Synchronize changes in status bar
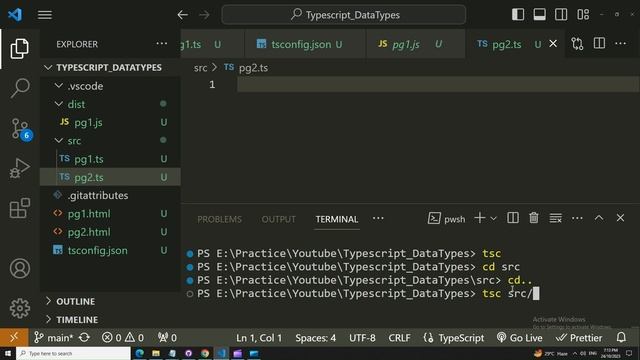The image size is (640, 360). click(84, 338)
